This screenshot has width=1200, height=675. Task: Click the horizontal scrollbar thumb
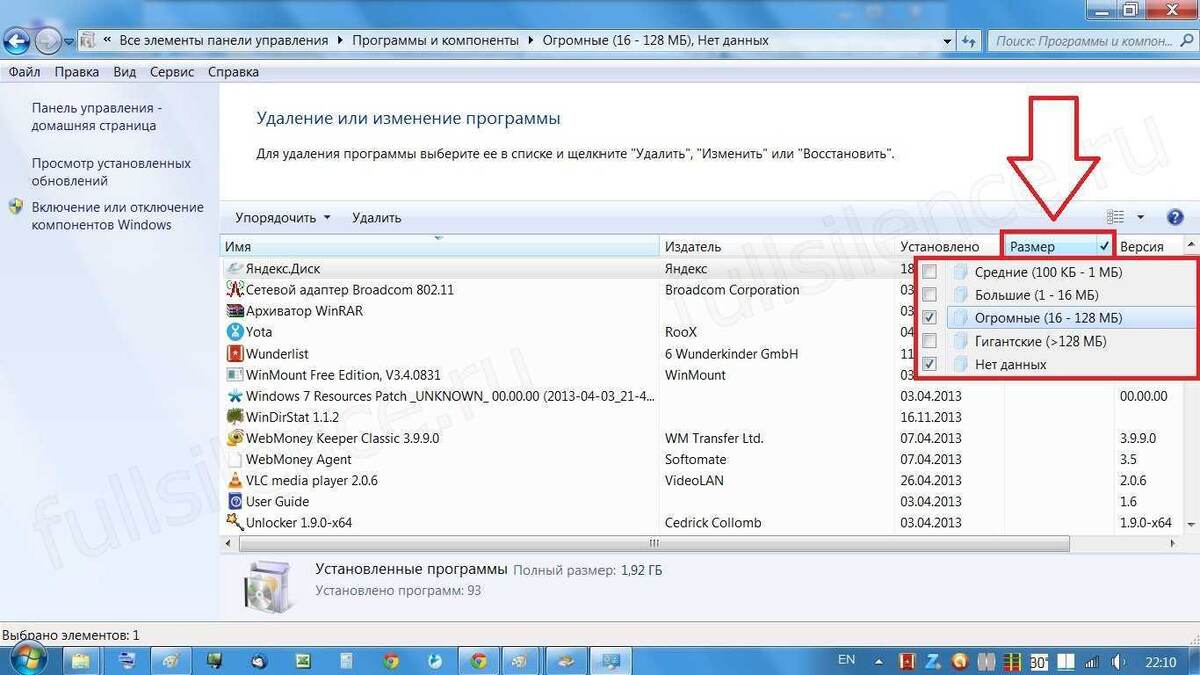pyautogui.click(x=652, y=544)
